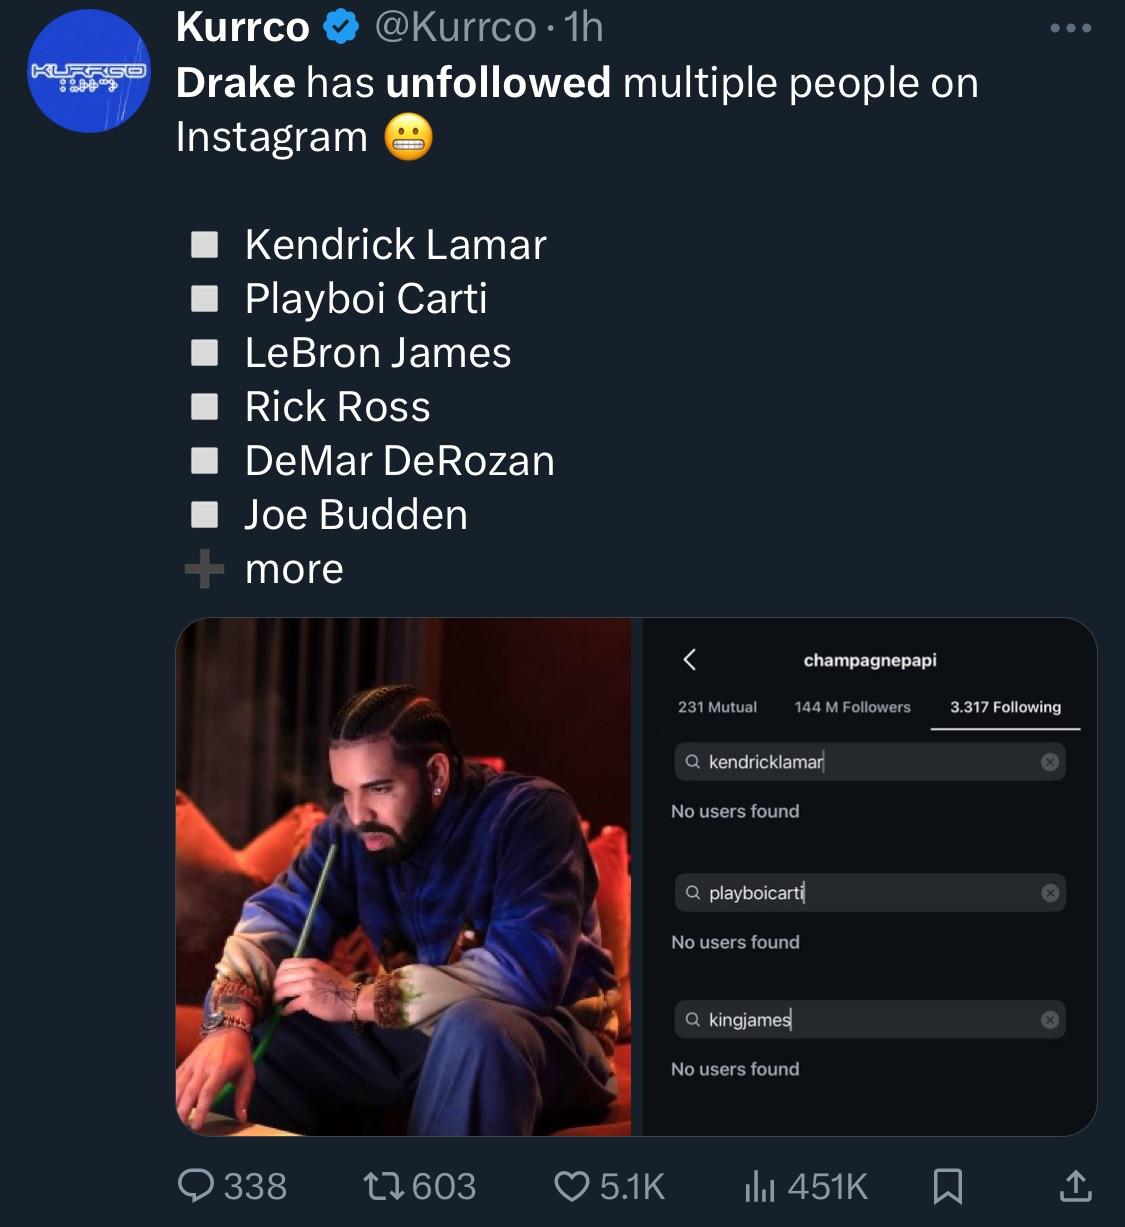Clear the kingjames search field
The image size is (1125, 1227).
(x=1049, y=1020)
